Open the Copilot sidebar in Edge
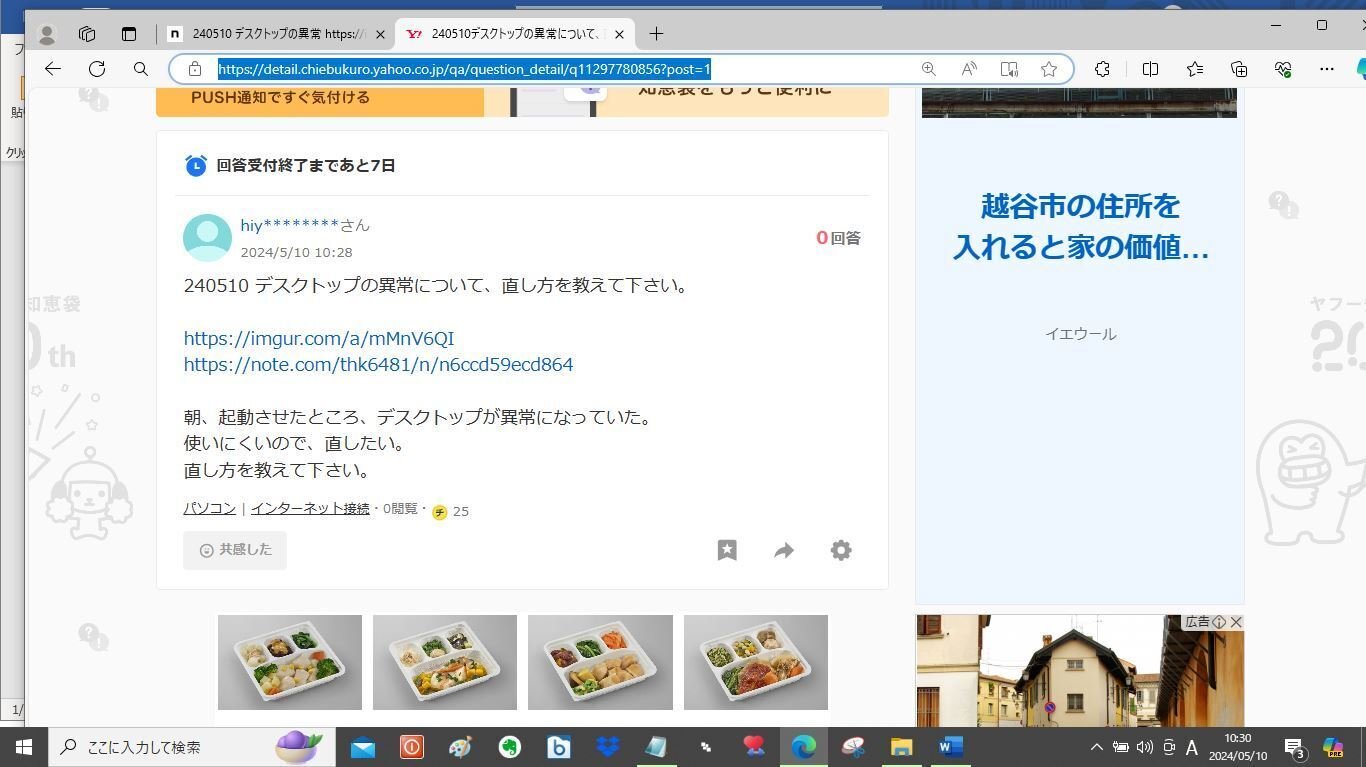1366x767 pixels. point(1360,69)
